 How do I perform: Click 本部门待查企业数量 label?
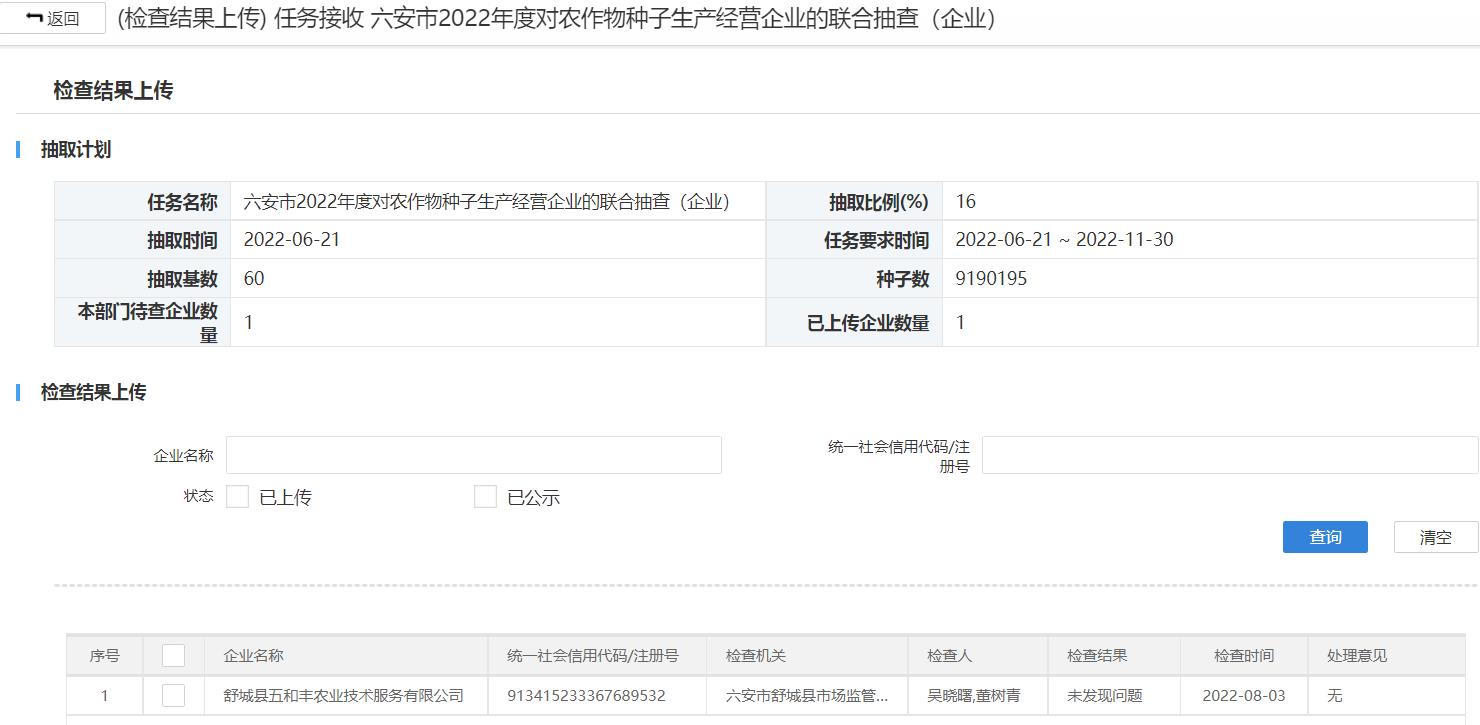[148, 322]
